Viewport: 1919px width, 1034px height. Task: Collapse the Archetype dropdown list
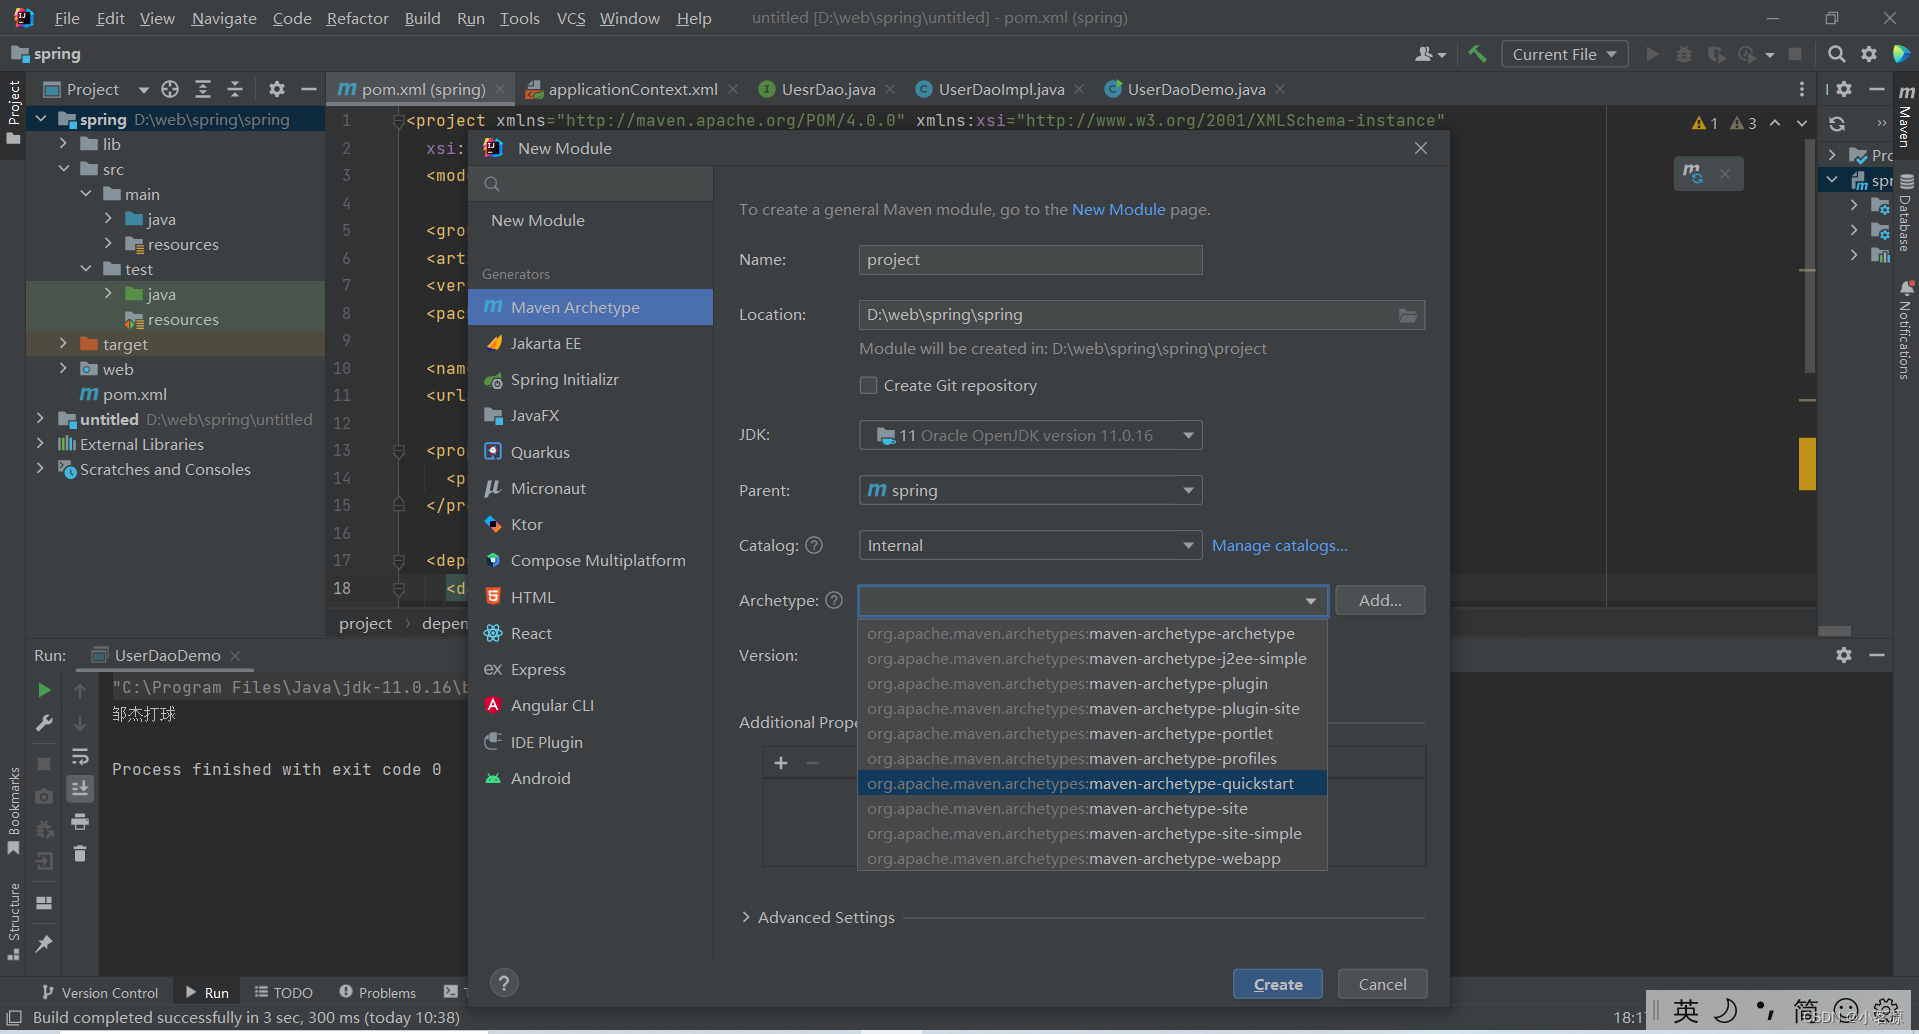point(1310,600)
